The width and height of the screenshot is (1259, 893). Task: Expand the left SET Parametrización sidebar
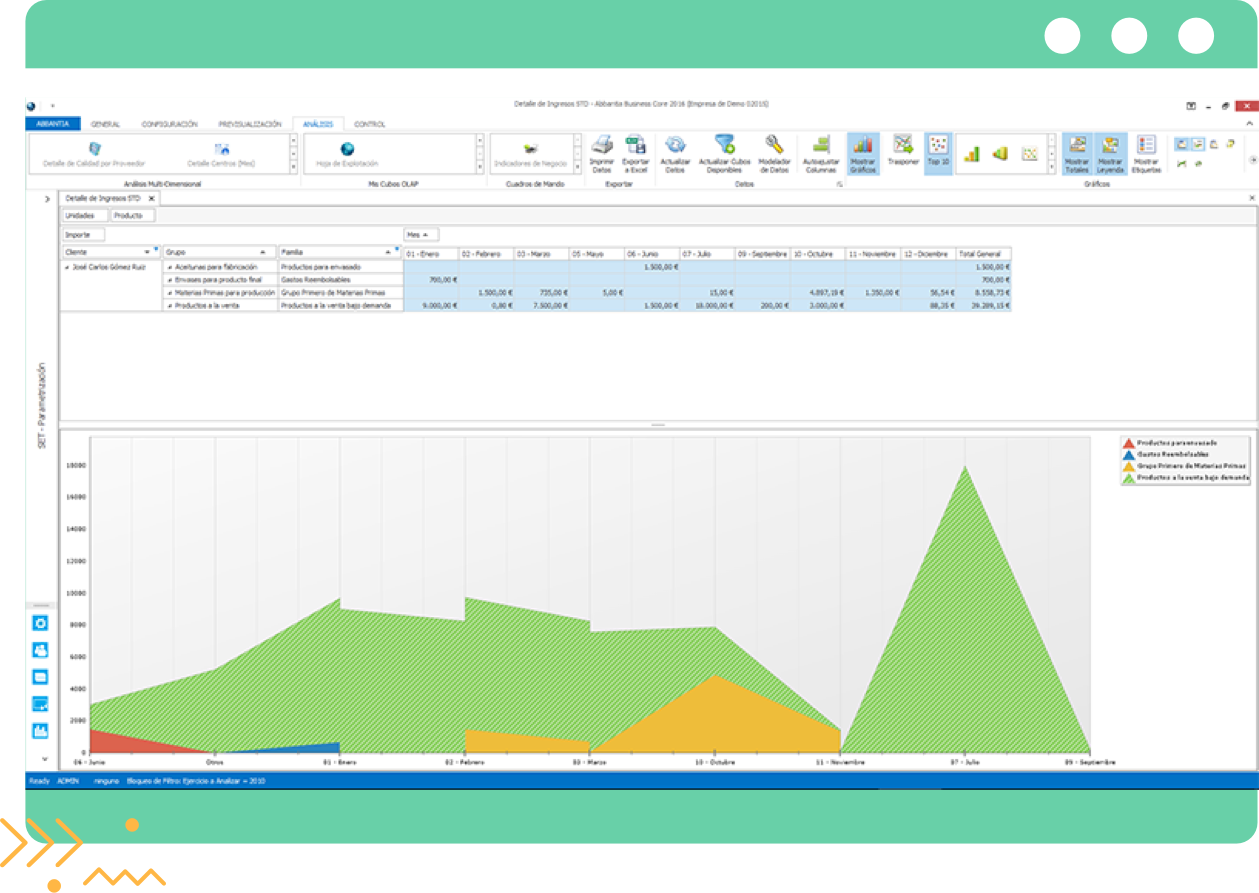pos(47,200)
